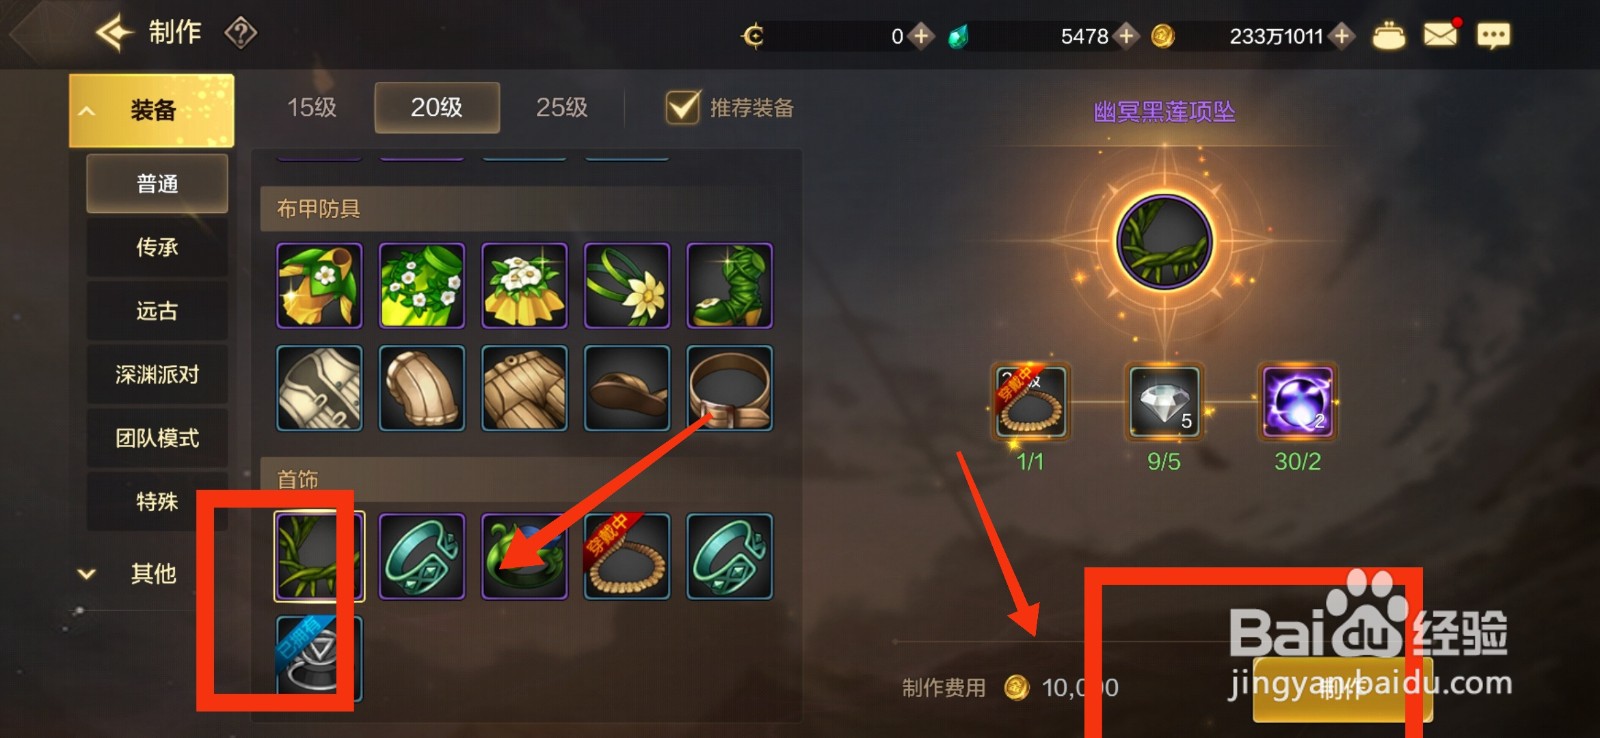Screen dimensions: 1600x738
Task: Click the back arrow next to 制作
Action: coord(114,33)
